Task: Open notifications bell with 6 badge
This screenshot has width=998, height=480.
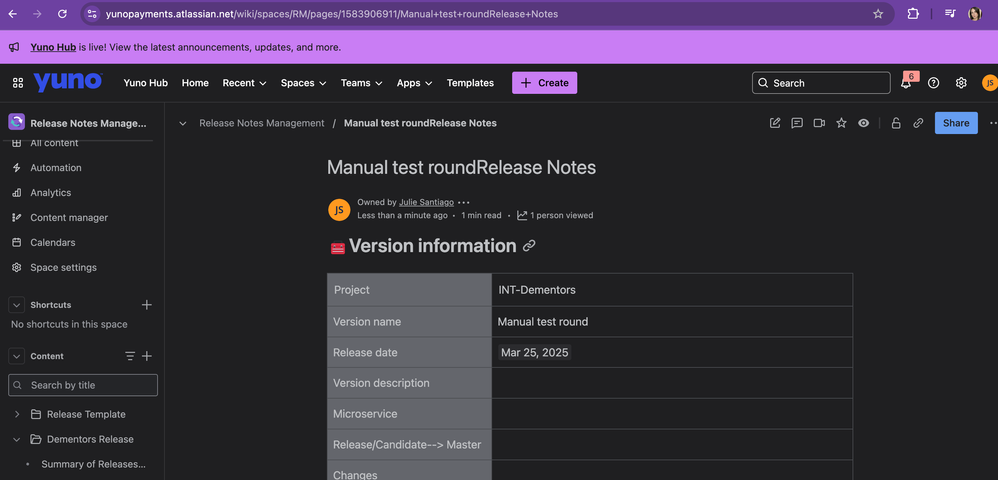Action: click(x=906, y=83)
